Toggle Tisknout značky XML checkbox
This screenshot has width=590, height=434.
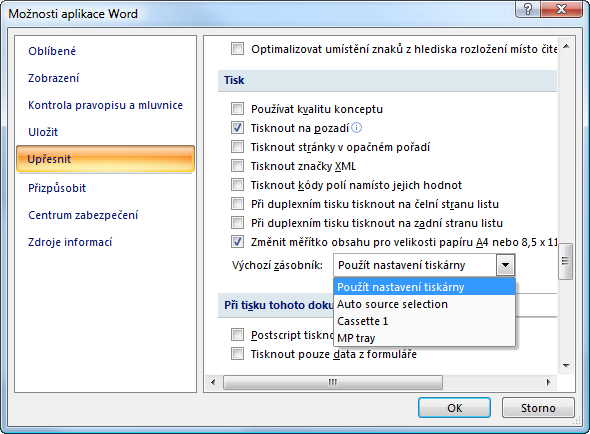[237, 166]
